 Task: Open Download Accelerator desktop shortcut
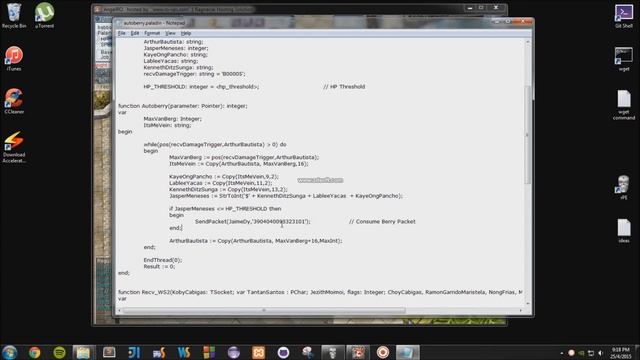pyautogui.click(x=14, y=147)
